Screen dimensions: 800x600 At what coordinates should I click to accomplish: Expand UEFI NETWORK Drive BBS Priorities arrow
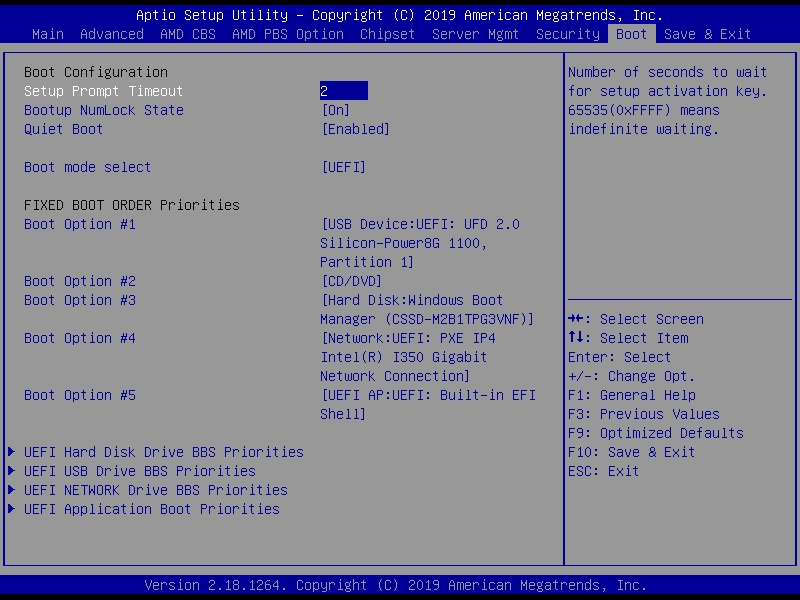click(x=11, y=490)
